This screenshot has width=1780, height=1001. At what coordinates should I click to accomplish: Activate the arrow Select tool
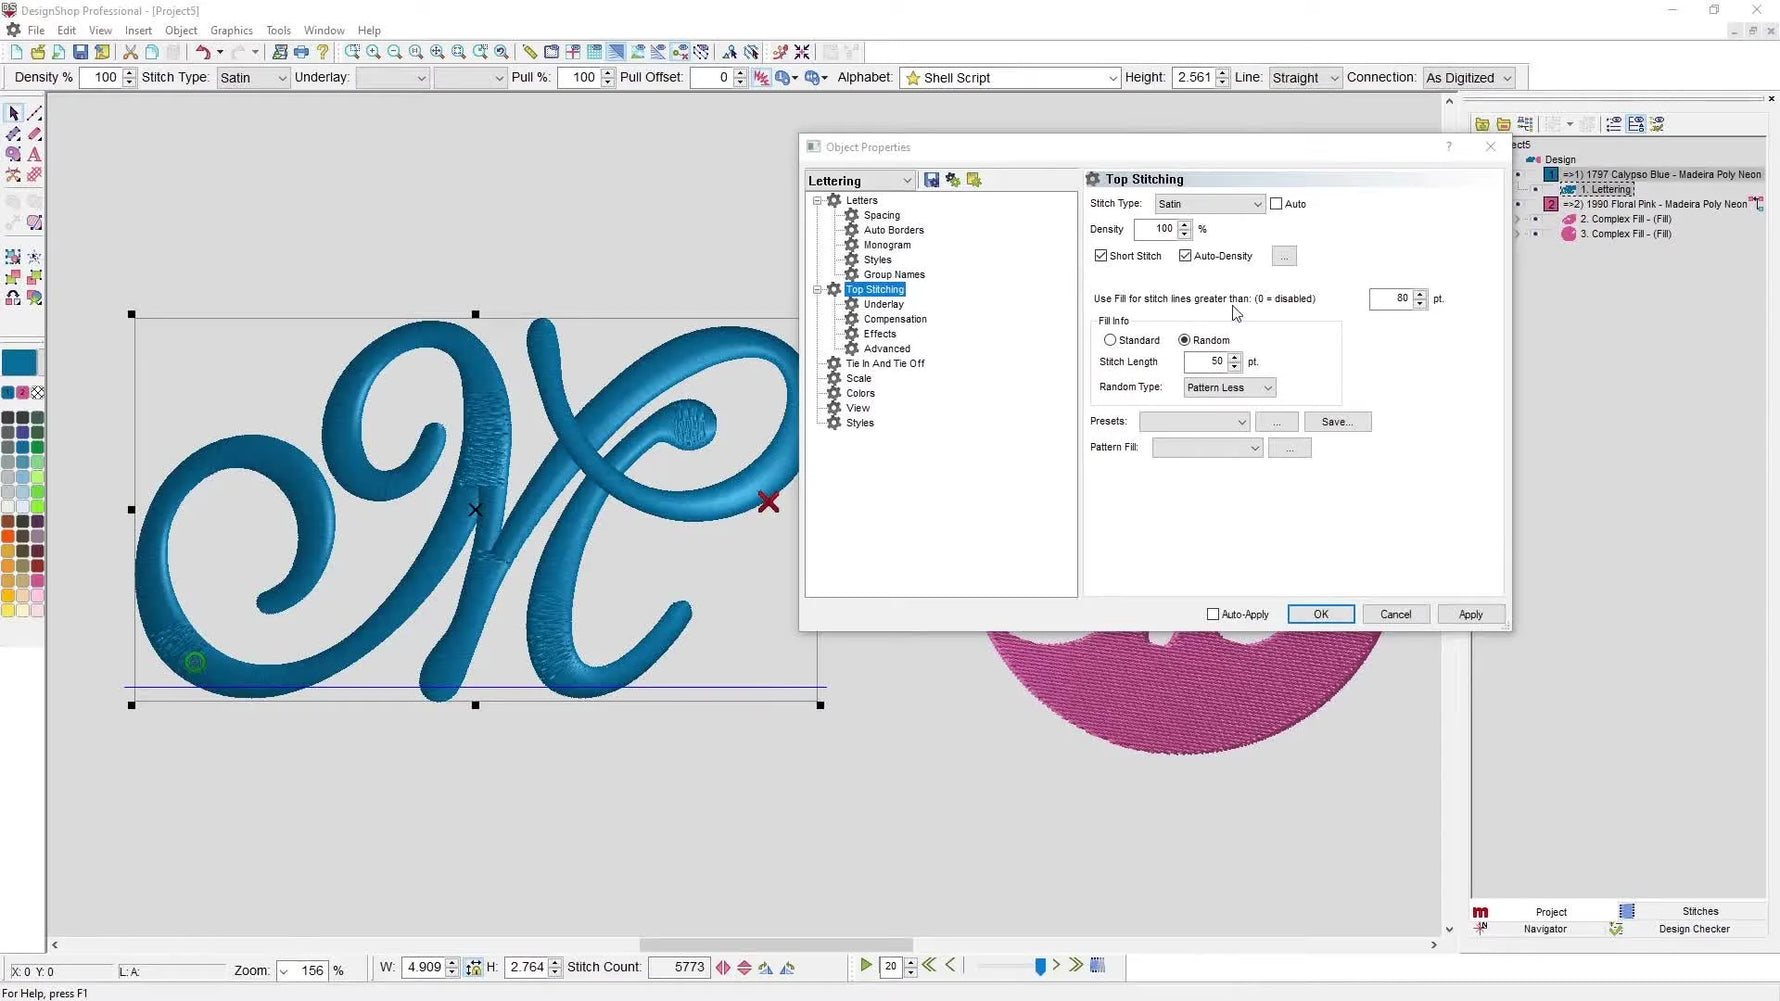(13, 113)
